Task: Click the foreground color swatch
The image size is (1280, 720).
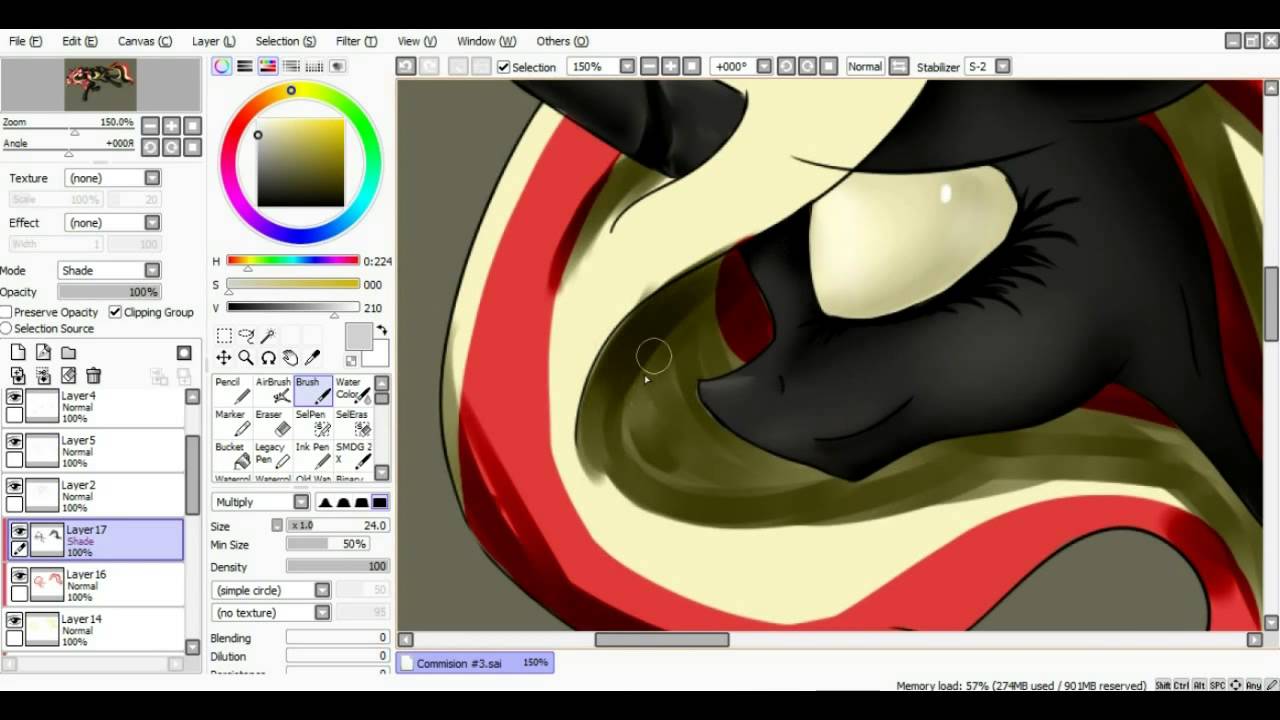Action: [359, 337]
